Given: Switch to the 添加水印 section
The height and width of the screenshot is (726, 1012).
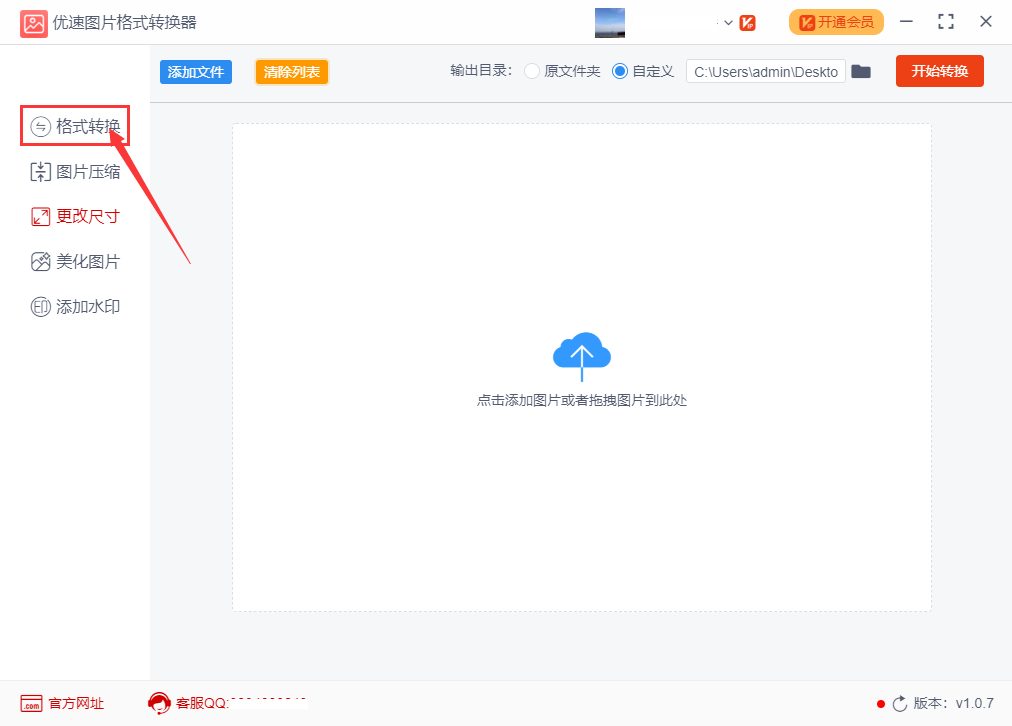Looking at the screenshot, I should click(75, 306).
